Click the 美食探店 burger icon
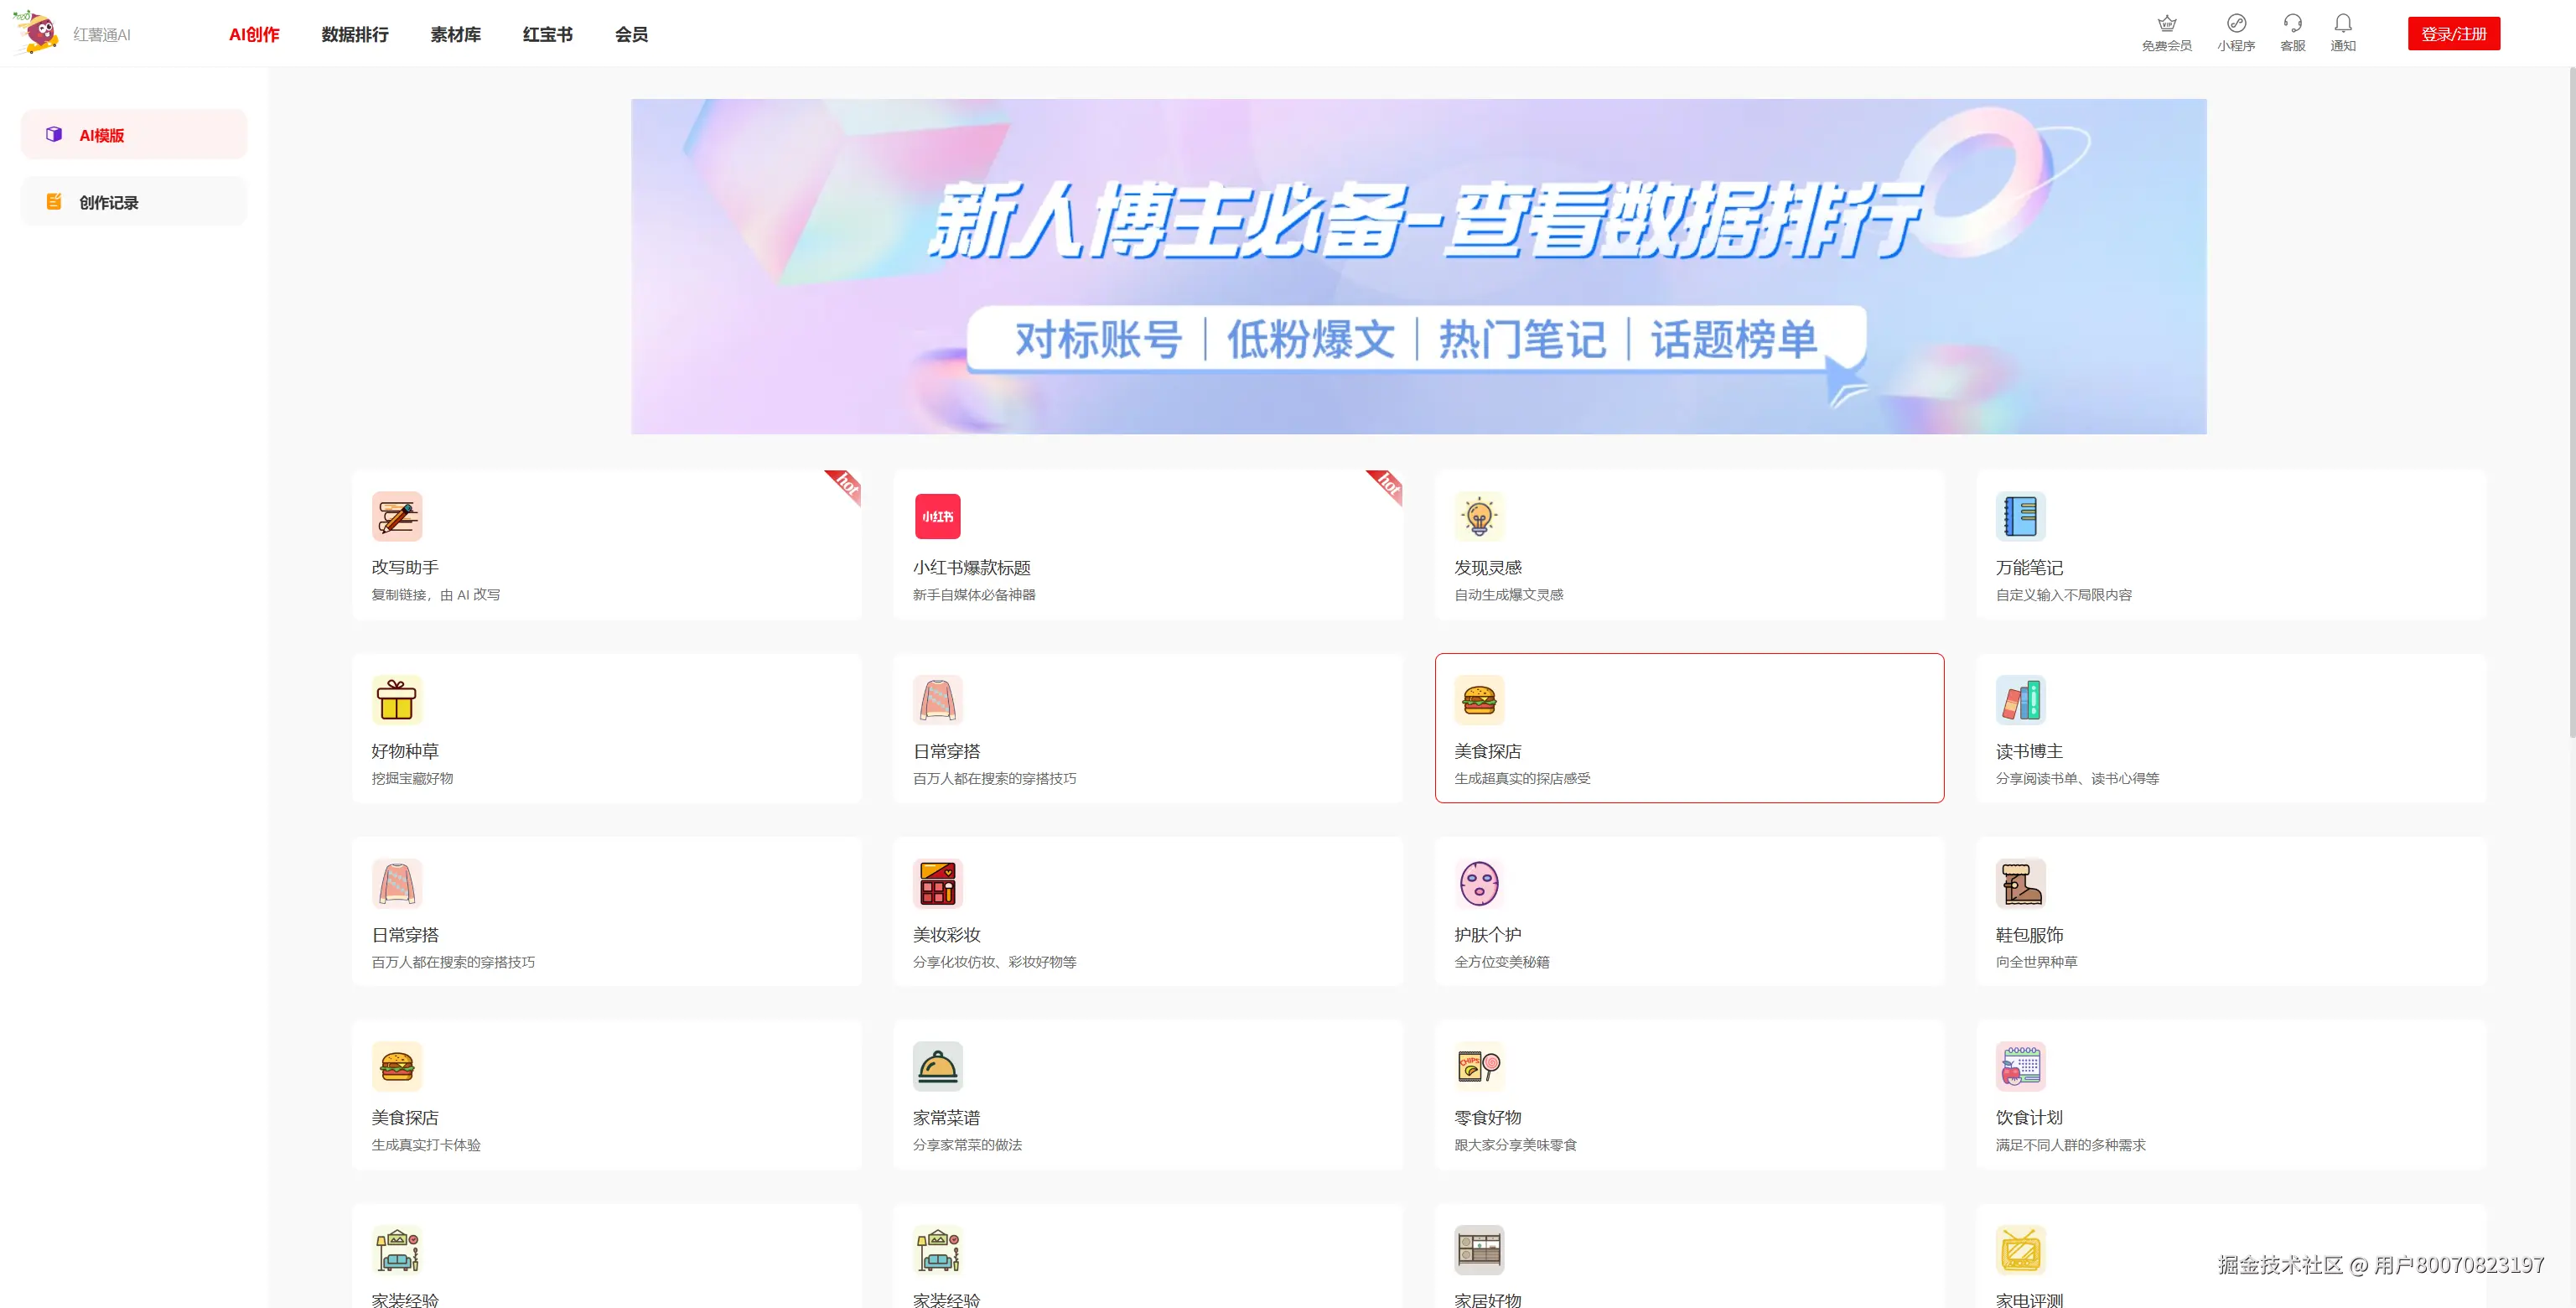The height and width of the screenshot is (1308, 2576). pyautogui.click(x=1480, y=701)
